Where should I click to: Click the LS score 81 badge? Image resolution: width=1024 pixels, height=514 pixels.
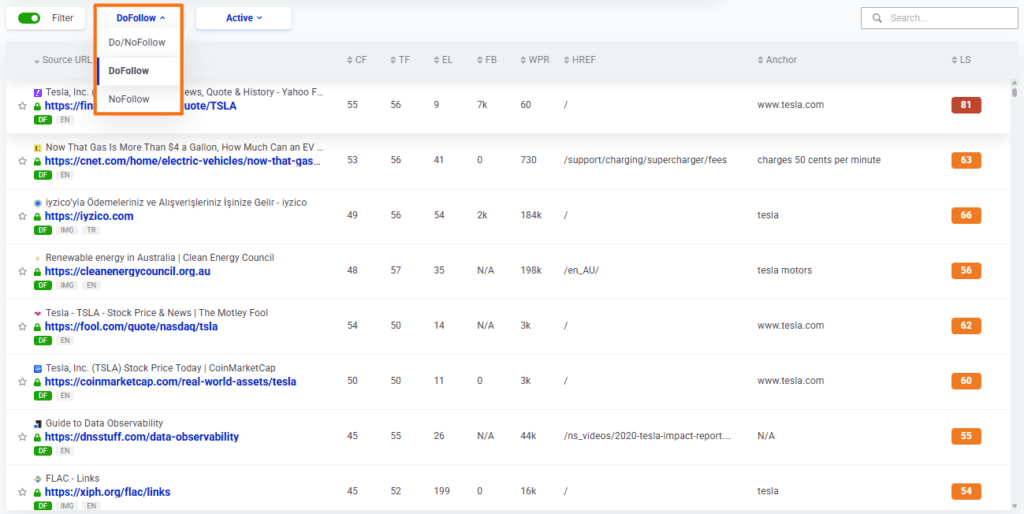(966, 105)
